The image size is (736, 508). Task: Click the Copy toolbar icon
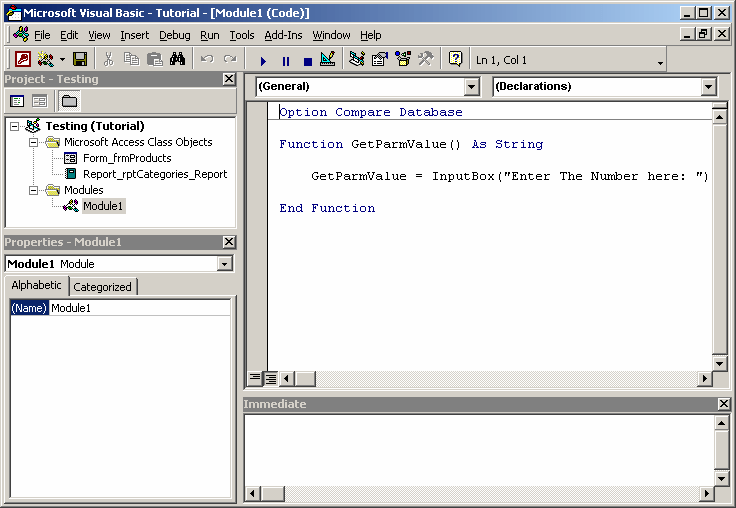131,60
